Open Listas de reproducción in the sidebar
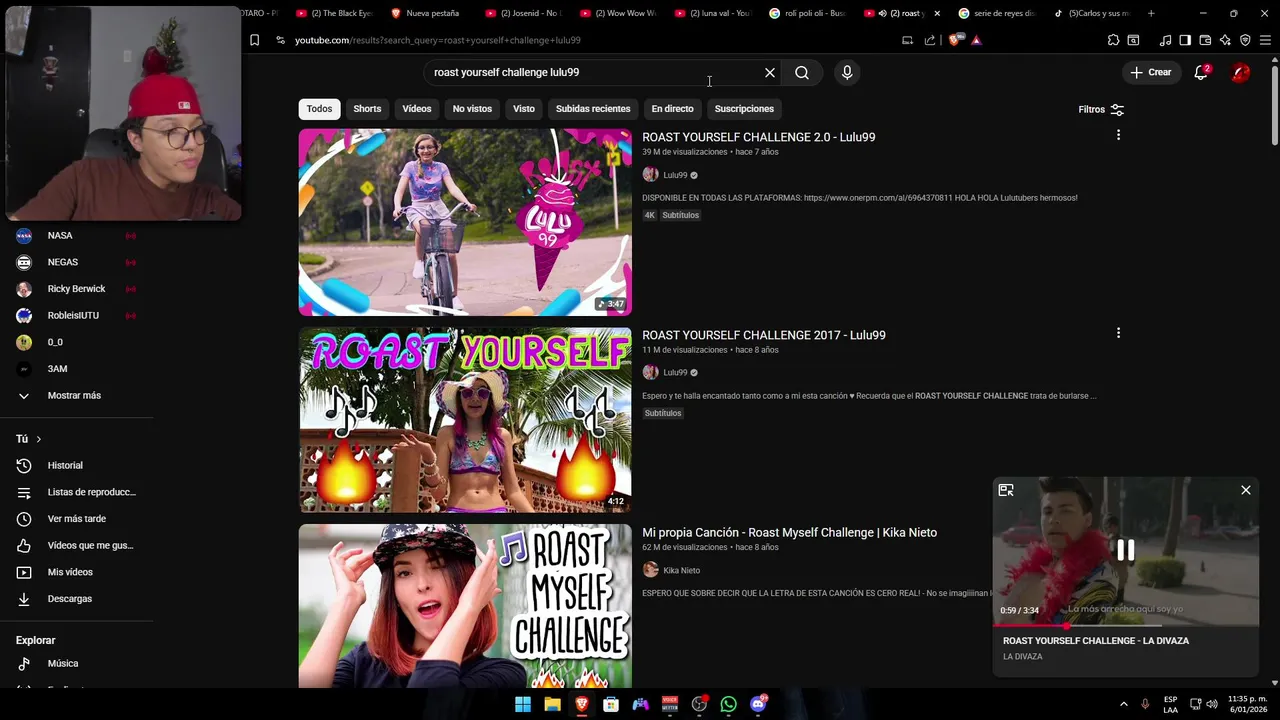Screen dimensions: 1280x720 pyautogui.click(x=76, y=492)
